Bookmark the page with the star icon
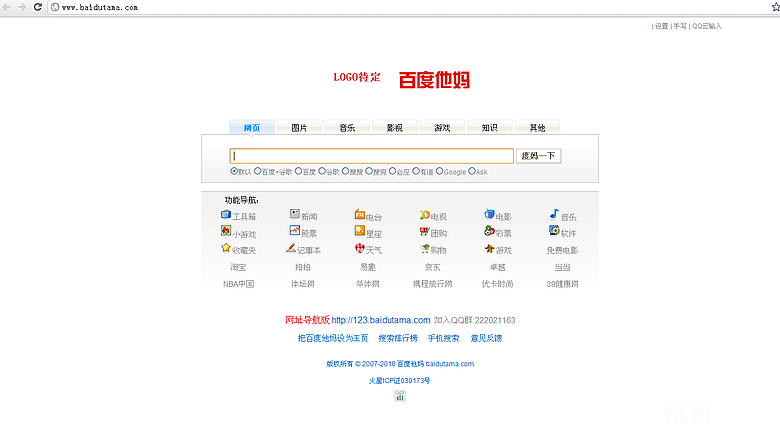 776,7
